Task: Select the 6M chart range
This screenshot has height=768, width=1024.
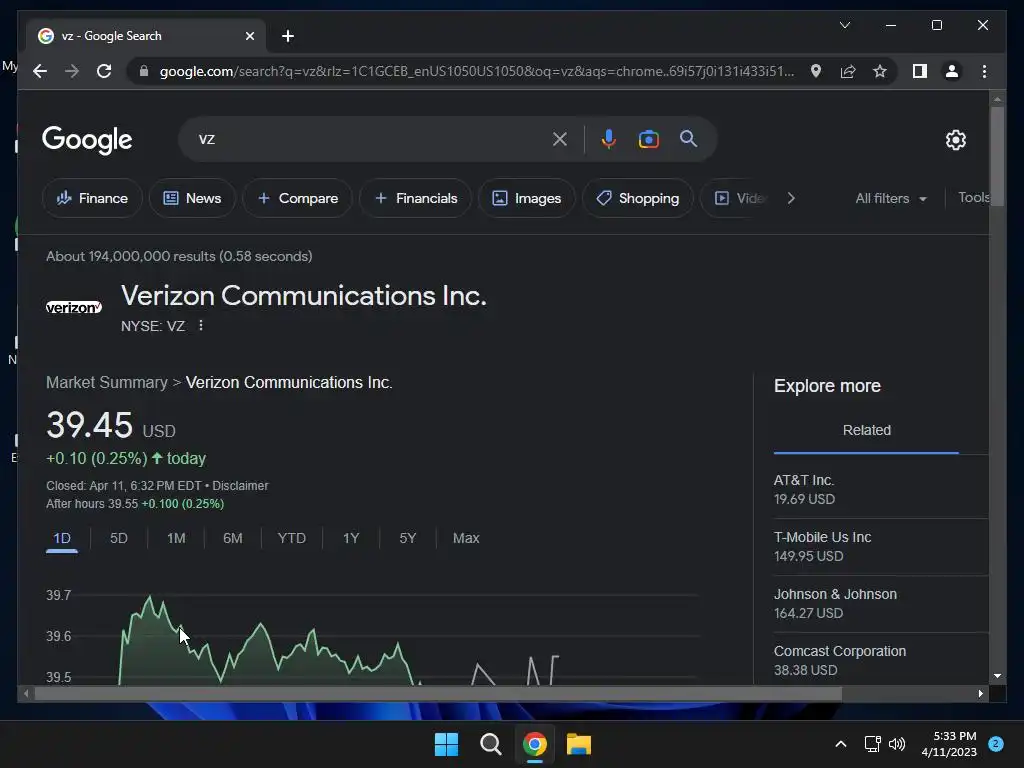Action: click(232, 538)
